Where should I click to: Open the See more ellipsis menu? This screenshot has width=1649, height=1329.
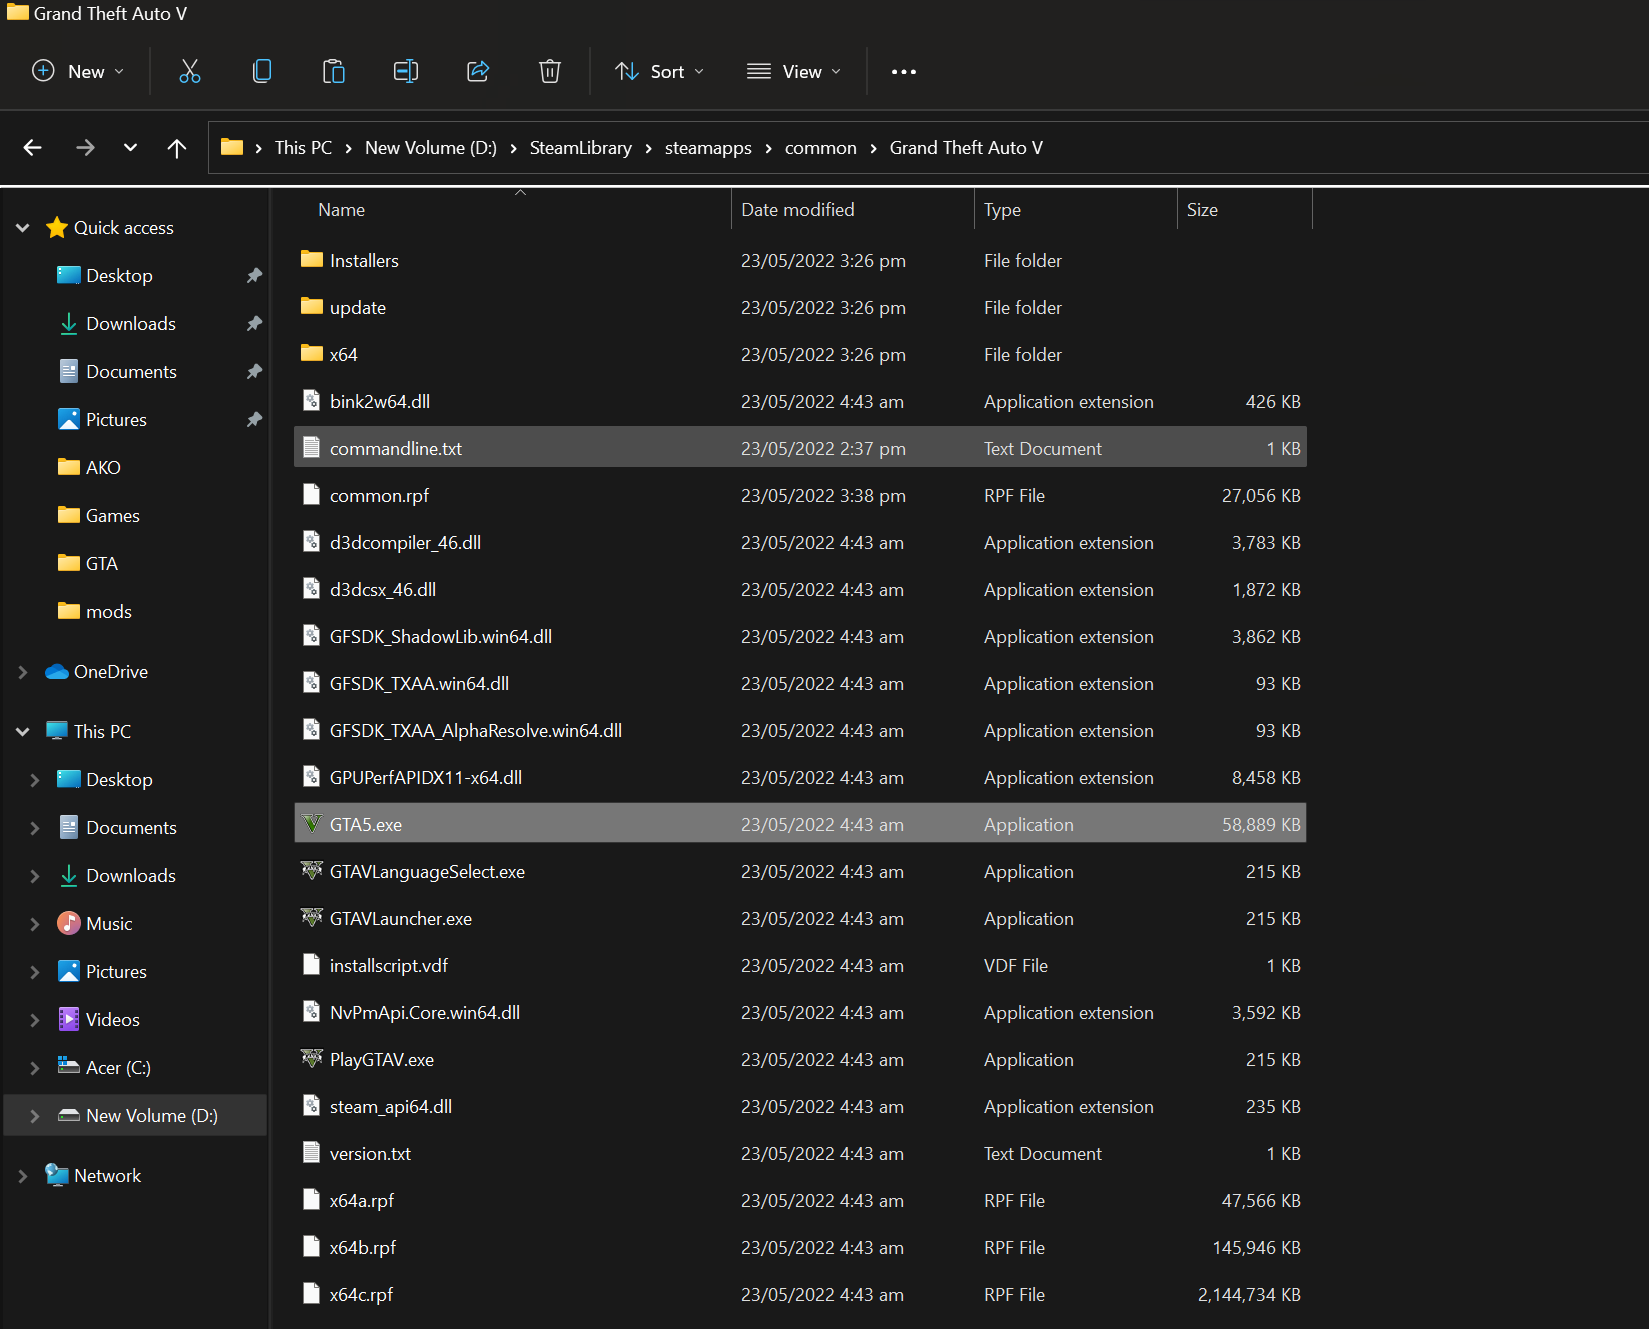click(904, 72)
